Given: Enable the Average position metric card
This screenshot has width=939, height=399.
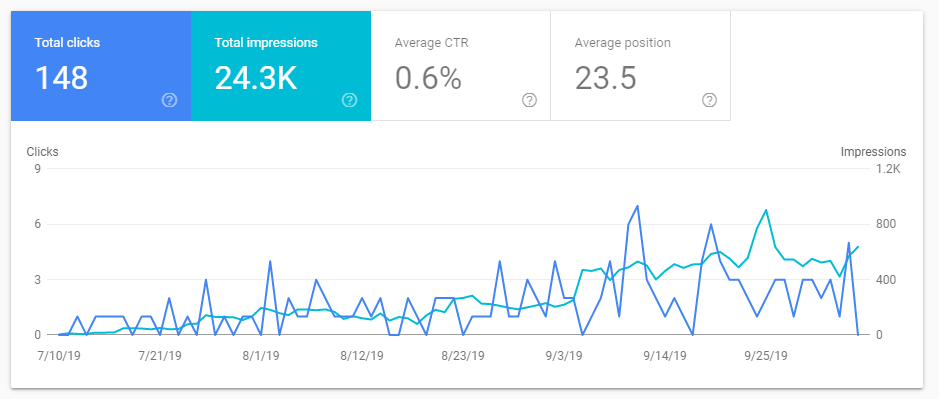Looking at the screenshot, I should click(640, 66).
